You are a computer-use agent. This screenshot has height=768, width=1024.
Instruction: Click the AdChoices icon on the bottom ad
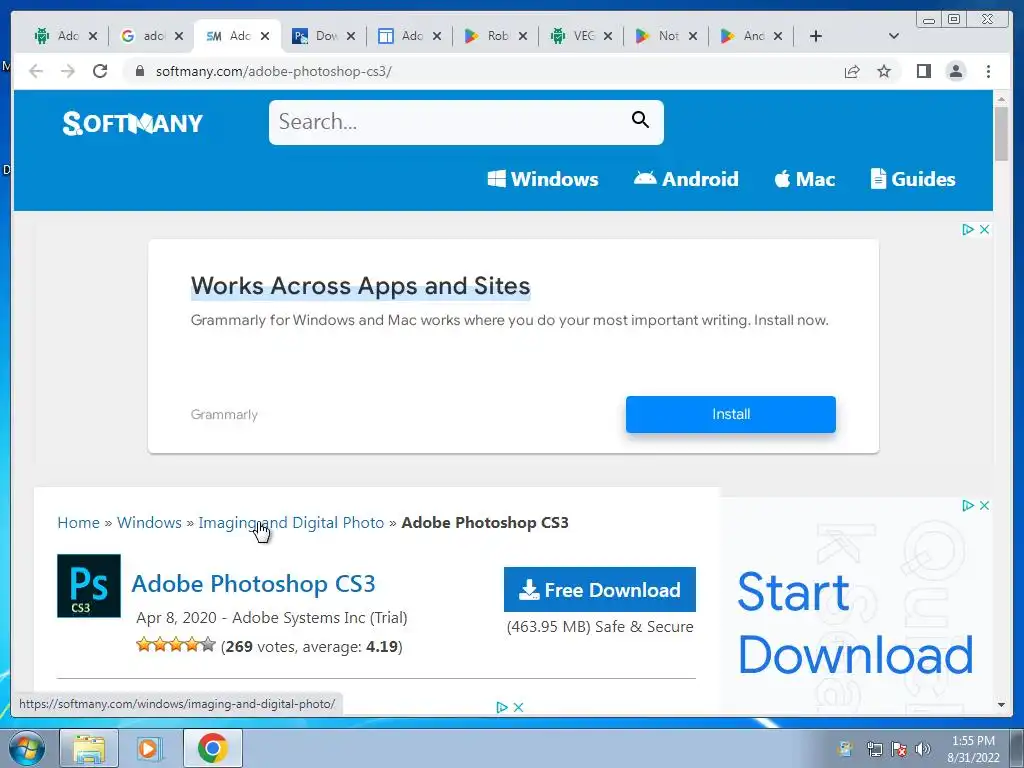502,707
